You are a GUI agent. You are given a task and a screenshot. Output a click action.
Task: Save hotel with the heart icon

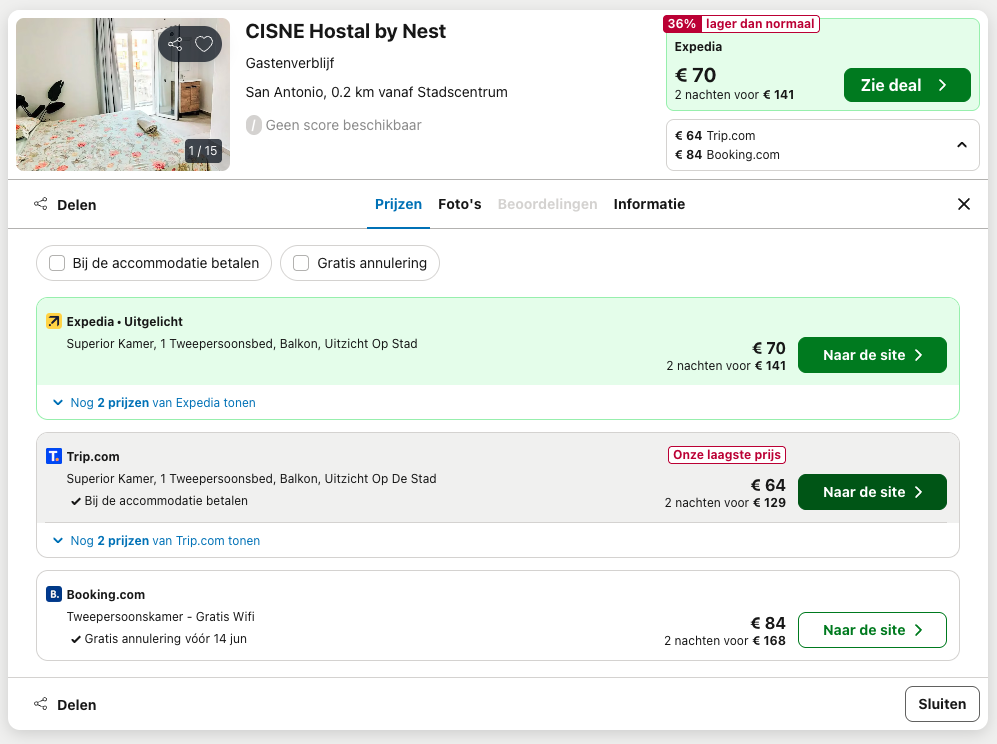[203, 44]
